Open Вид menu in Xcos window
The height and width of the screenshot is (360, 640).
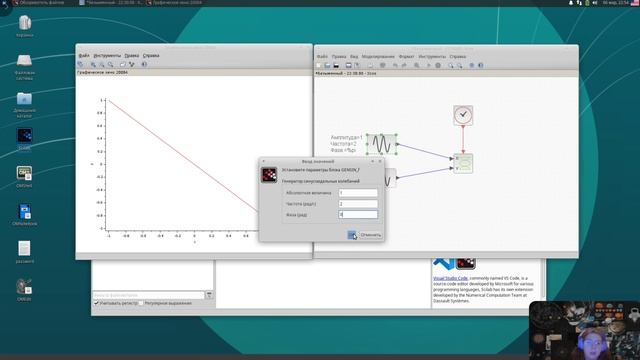[x=354, y=57]
